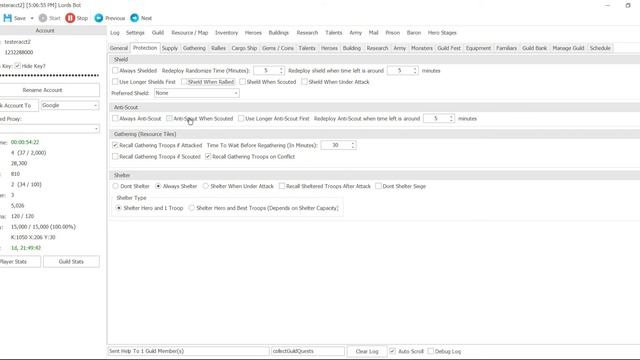Open the Prison tab
640x360 pixels.
coord(393,33)
